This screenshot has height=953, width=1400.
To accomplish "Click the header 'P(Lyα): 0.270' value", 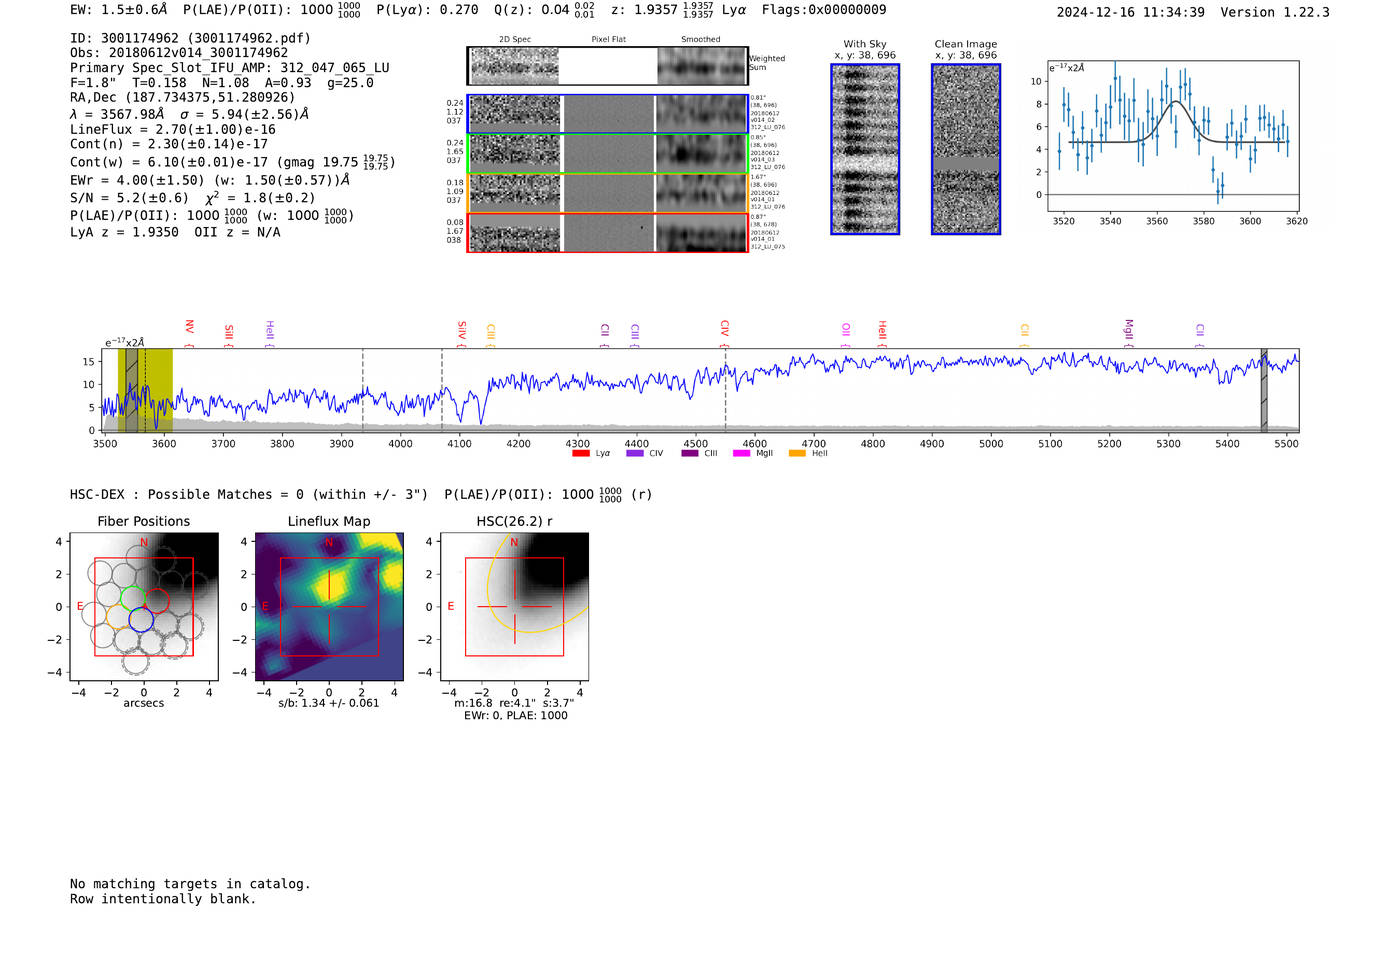I will (x=427, y=10).
